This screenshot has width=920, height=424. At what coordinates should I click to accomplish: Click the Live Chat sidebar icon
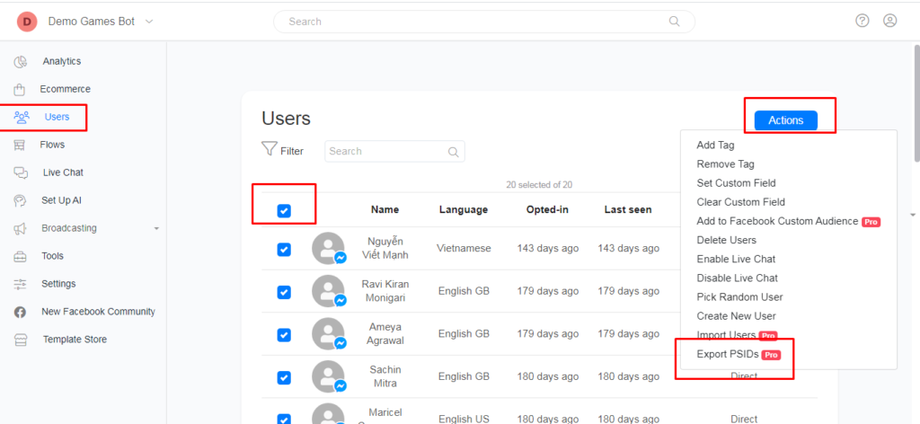[x=20, y=173]
